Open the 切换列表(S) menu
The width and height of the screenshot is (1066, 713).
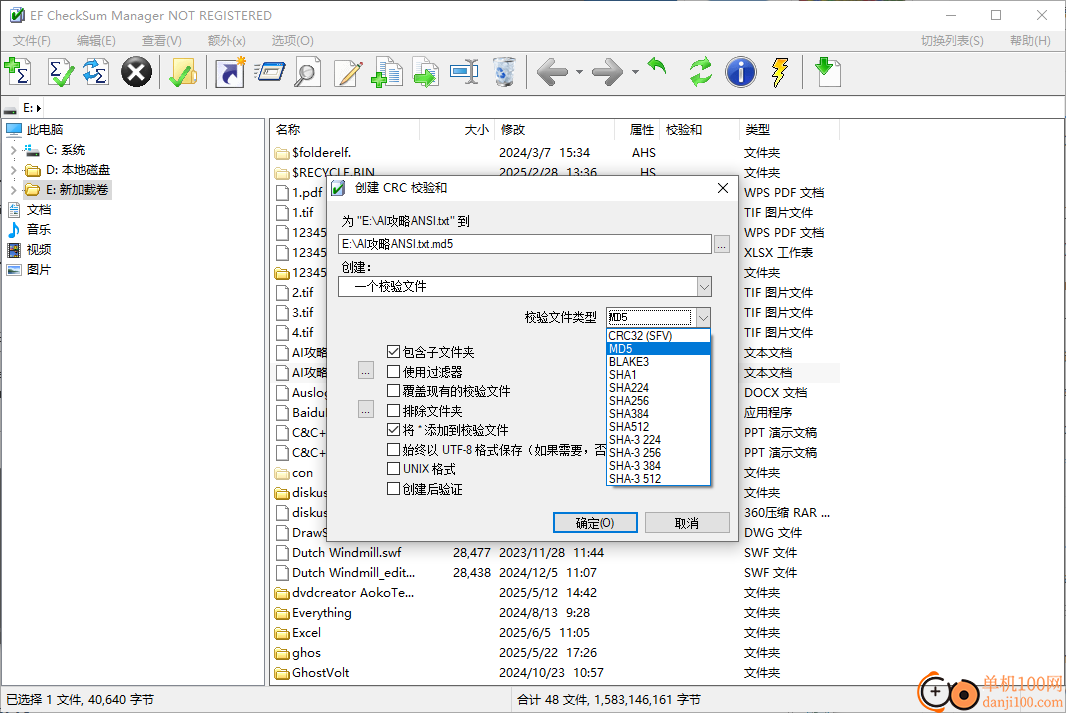(x=952, y=41)
